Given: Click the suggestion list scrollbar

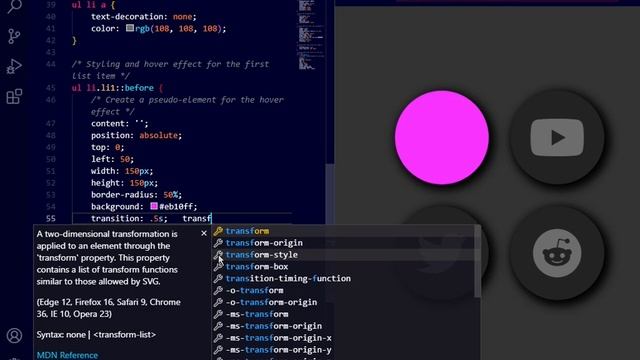Looking at the screenshot, I should pos(478,261).
